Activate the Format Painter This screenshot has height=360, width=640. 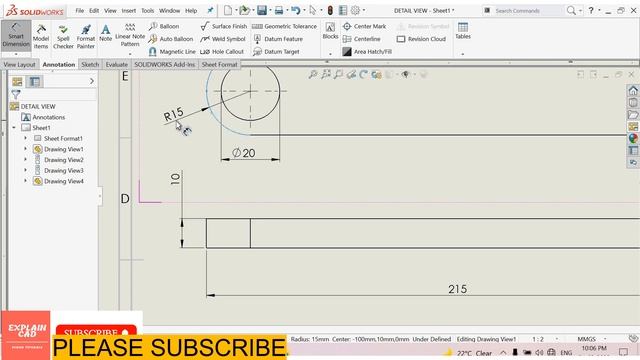86,36
